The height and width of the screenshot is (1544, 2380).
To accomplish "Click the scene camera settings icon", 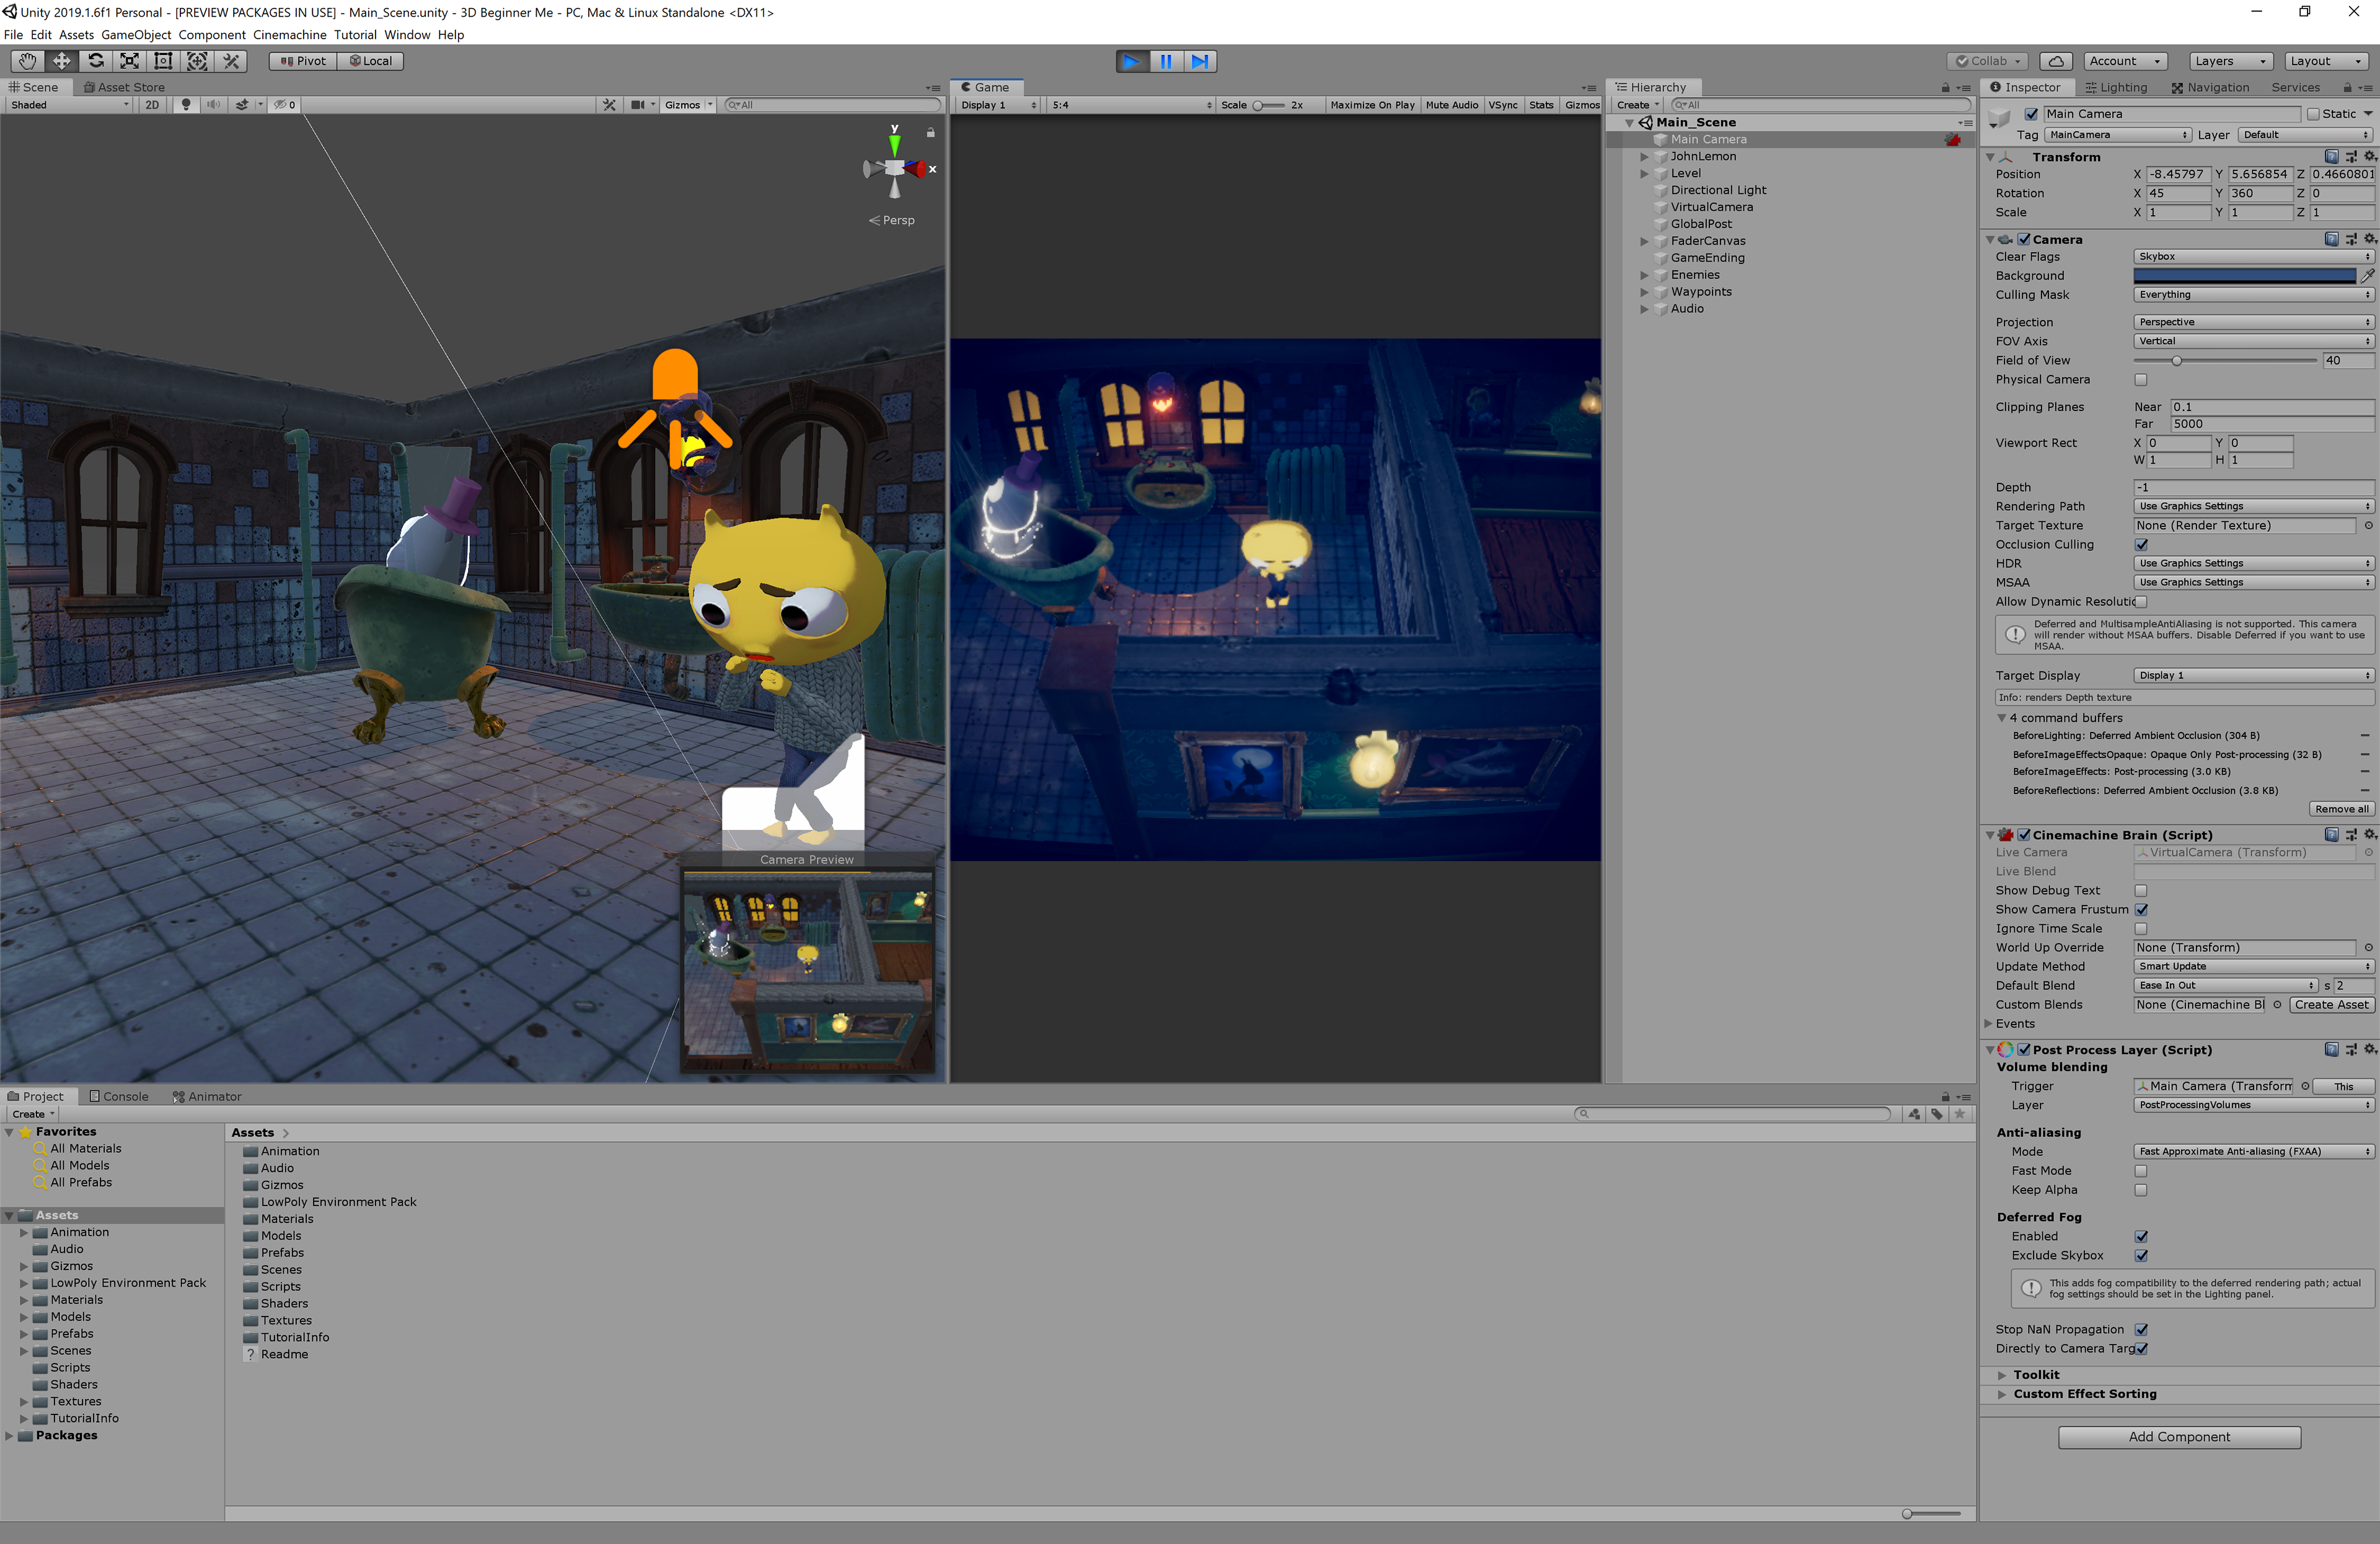I will click(x=637, y=105).
